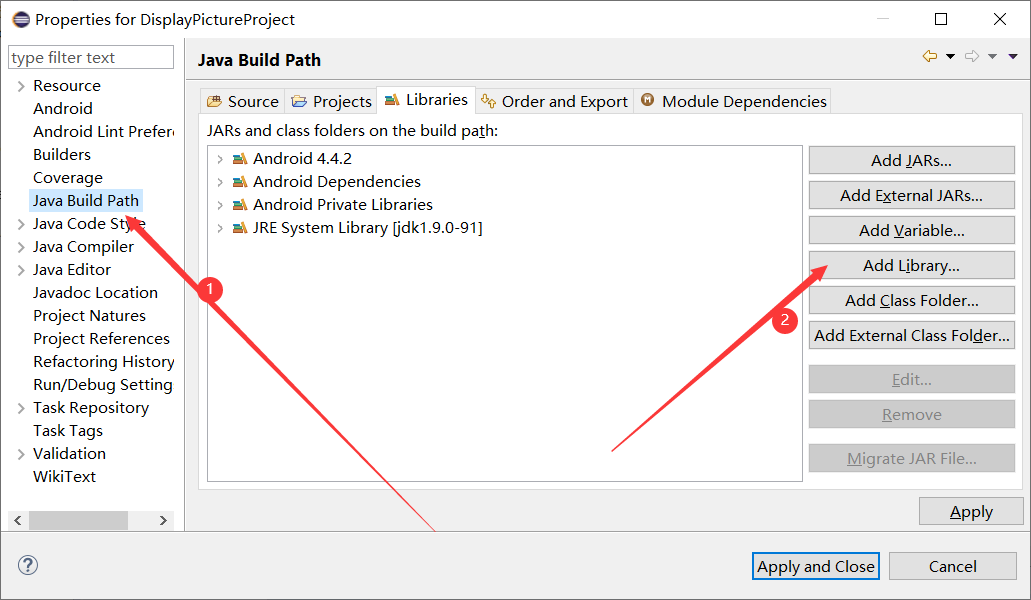Expand the Android 4.4.2 library entry
Screen dimensions: 1031x600
click(x=221, y=158)
